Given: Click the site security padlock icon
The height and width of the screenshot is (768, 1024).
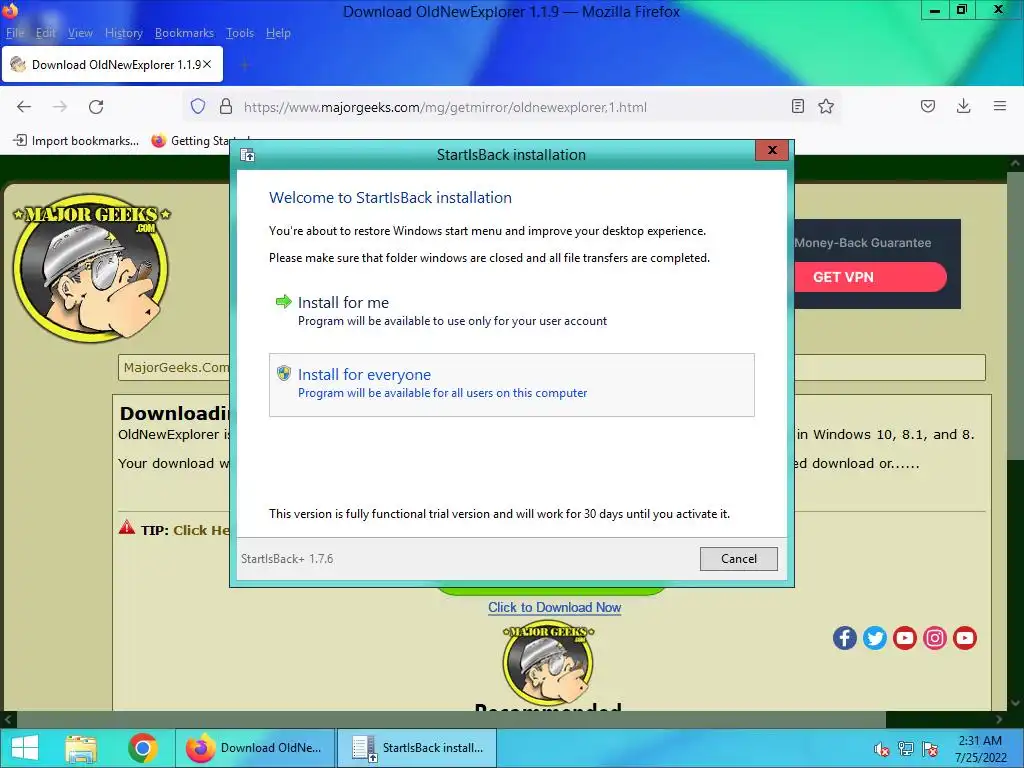Looking at the screenshot, I should [x=226, y=106].
